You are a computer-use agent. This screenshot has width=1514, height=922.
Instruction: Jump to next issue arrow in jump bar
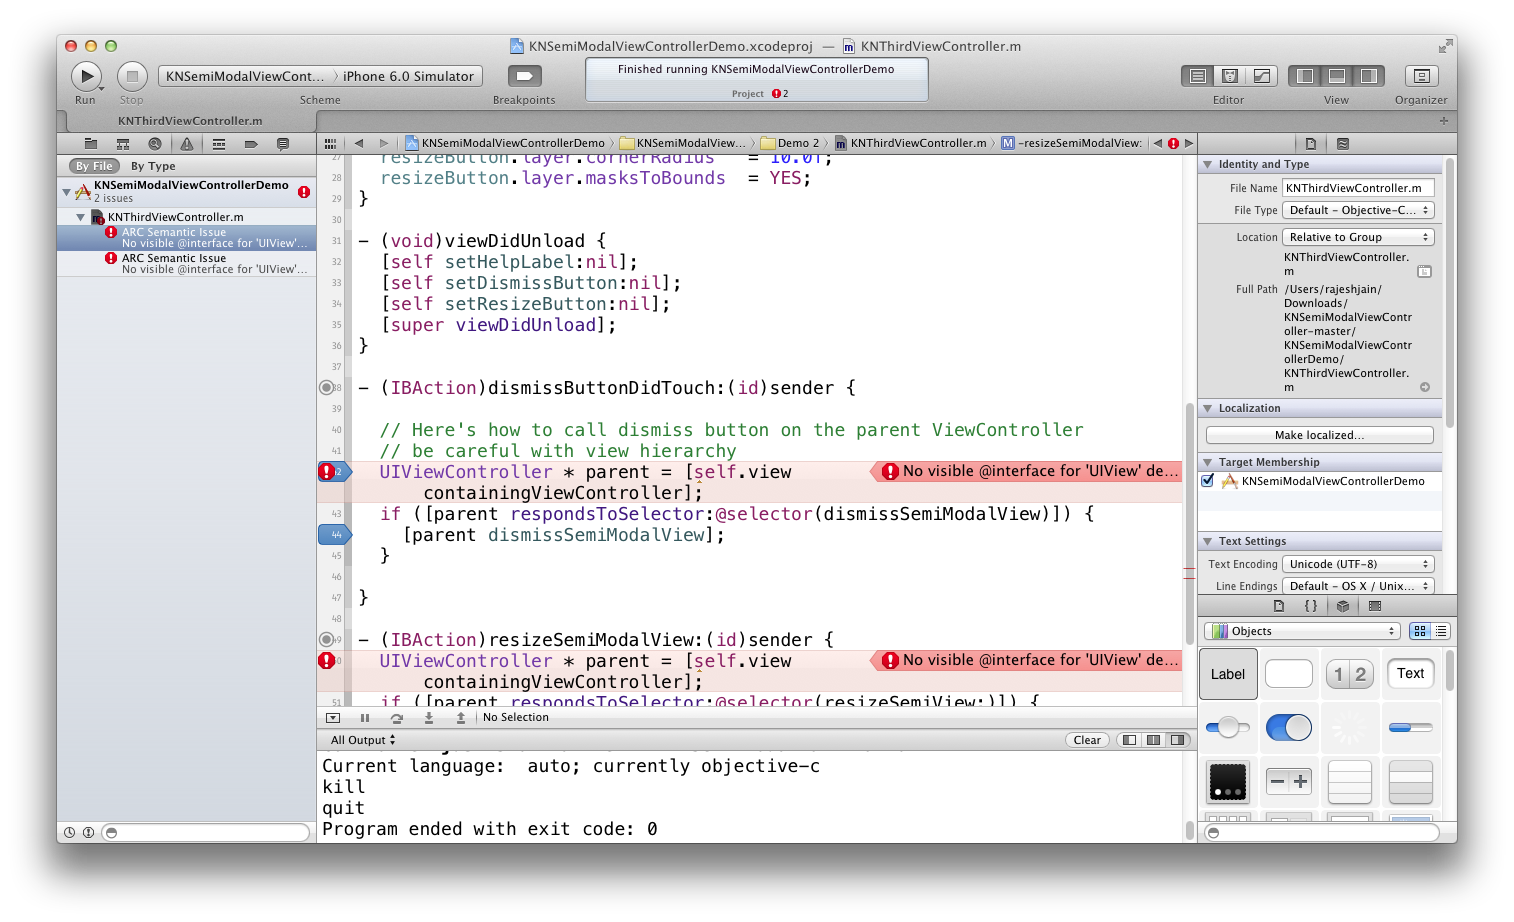pyautogui.click(x=1189, y=143)
